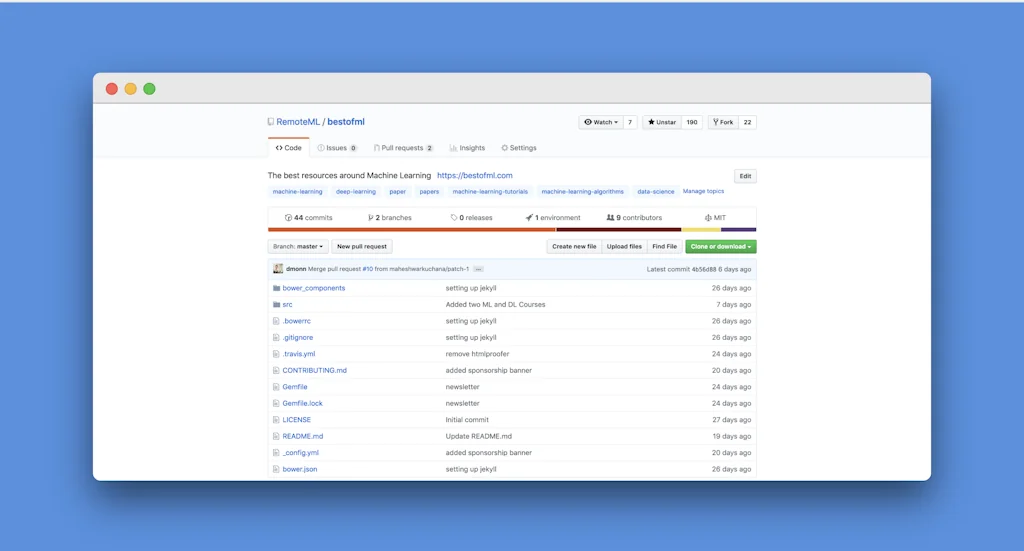The image size is (1024, 551).
Task: Switch to the Settings tab
Action: [x=519, y=148]
